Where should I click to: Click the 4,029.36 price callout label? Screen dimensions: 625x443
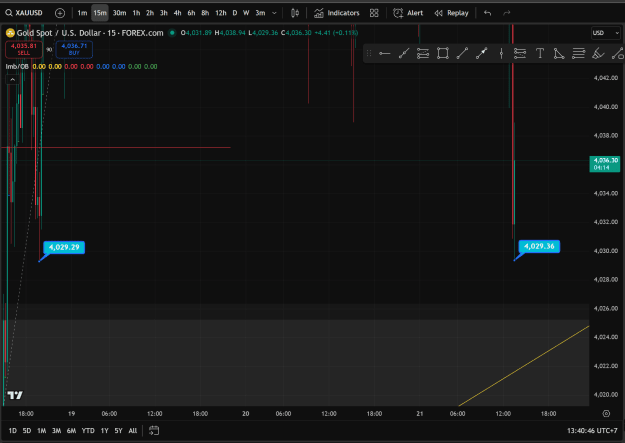click(x=539, y=246)
